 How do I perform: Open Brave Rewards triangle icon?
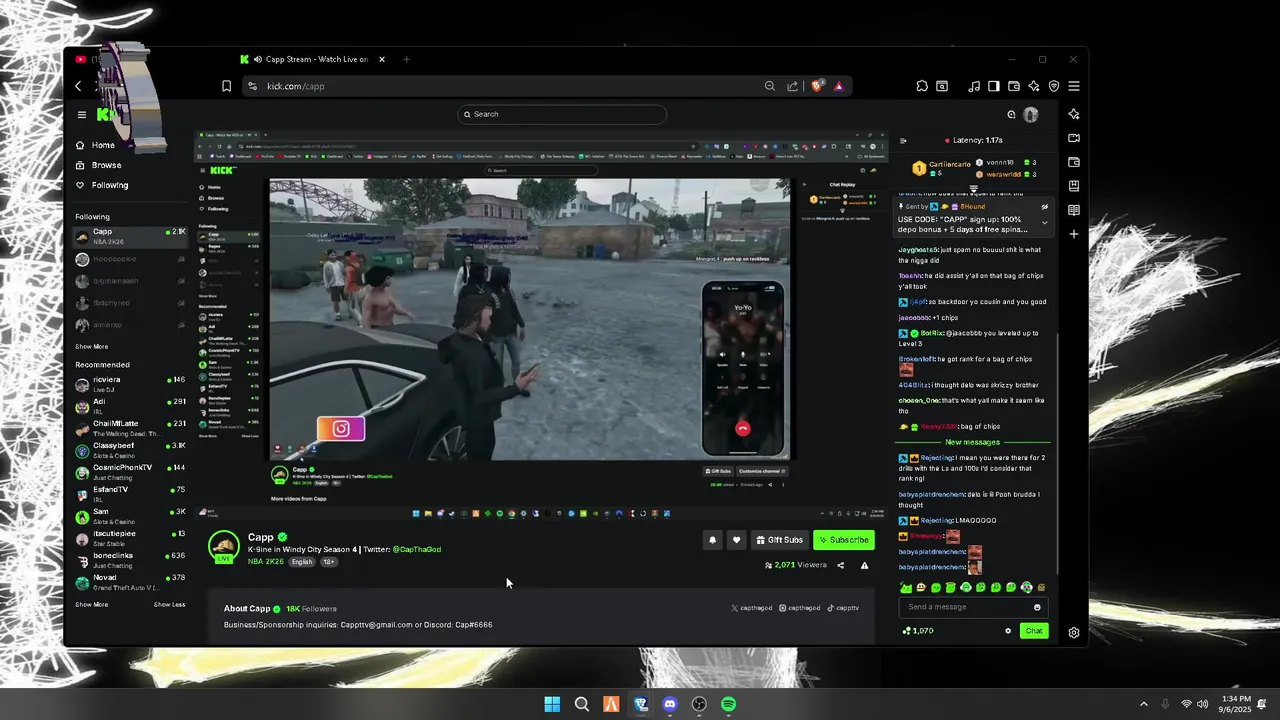(839, 86)
